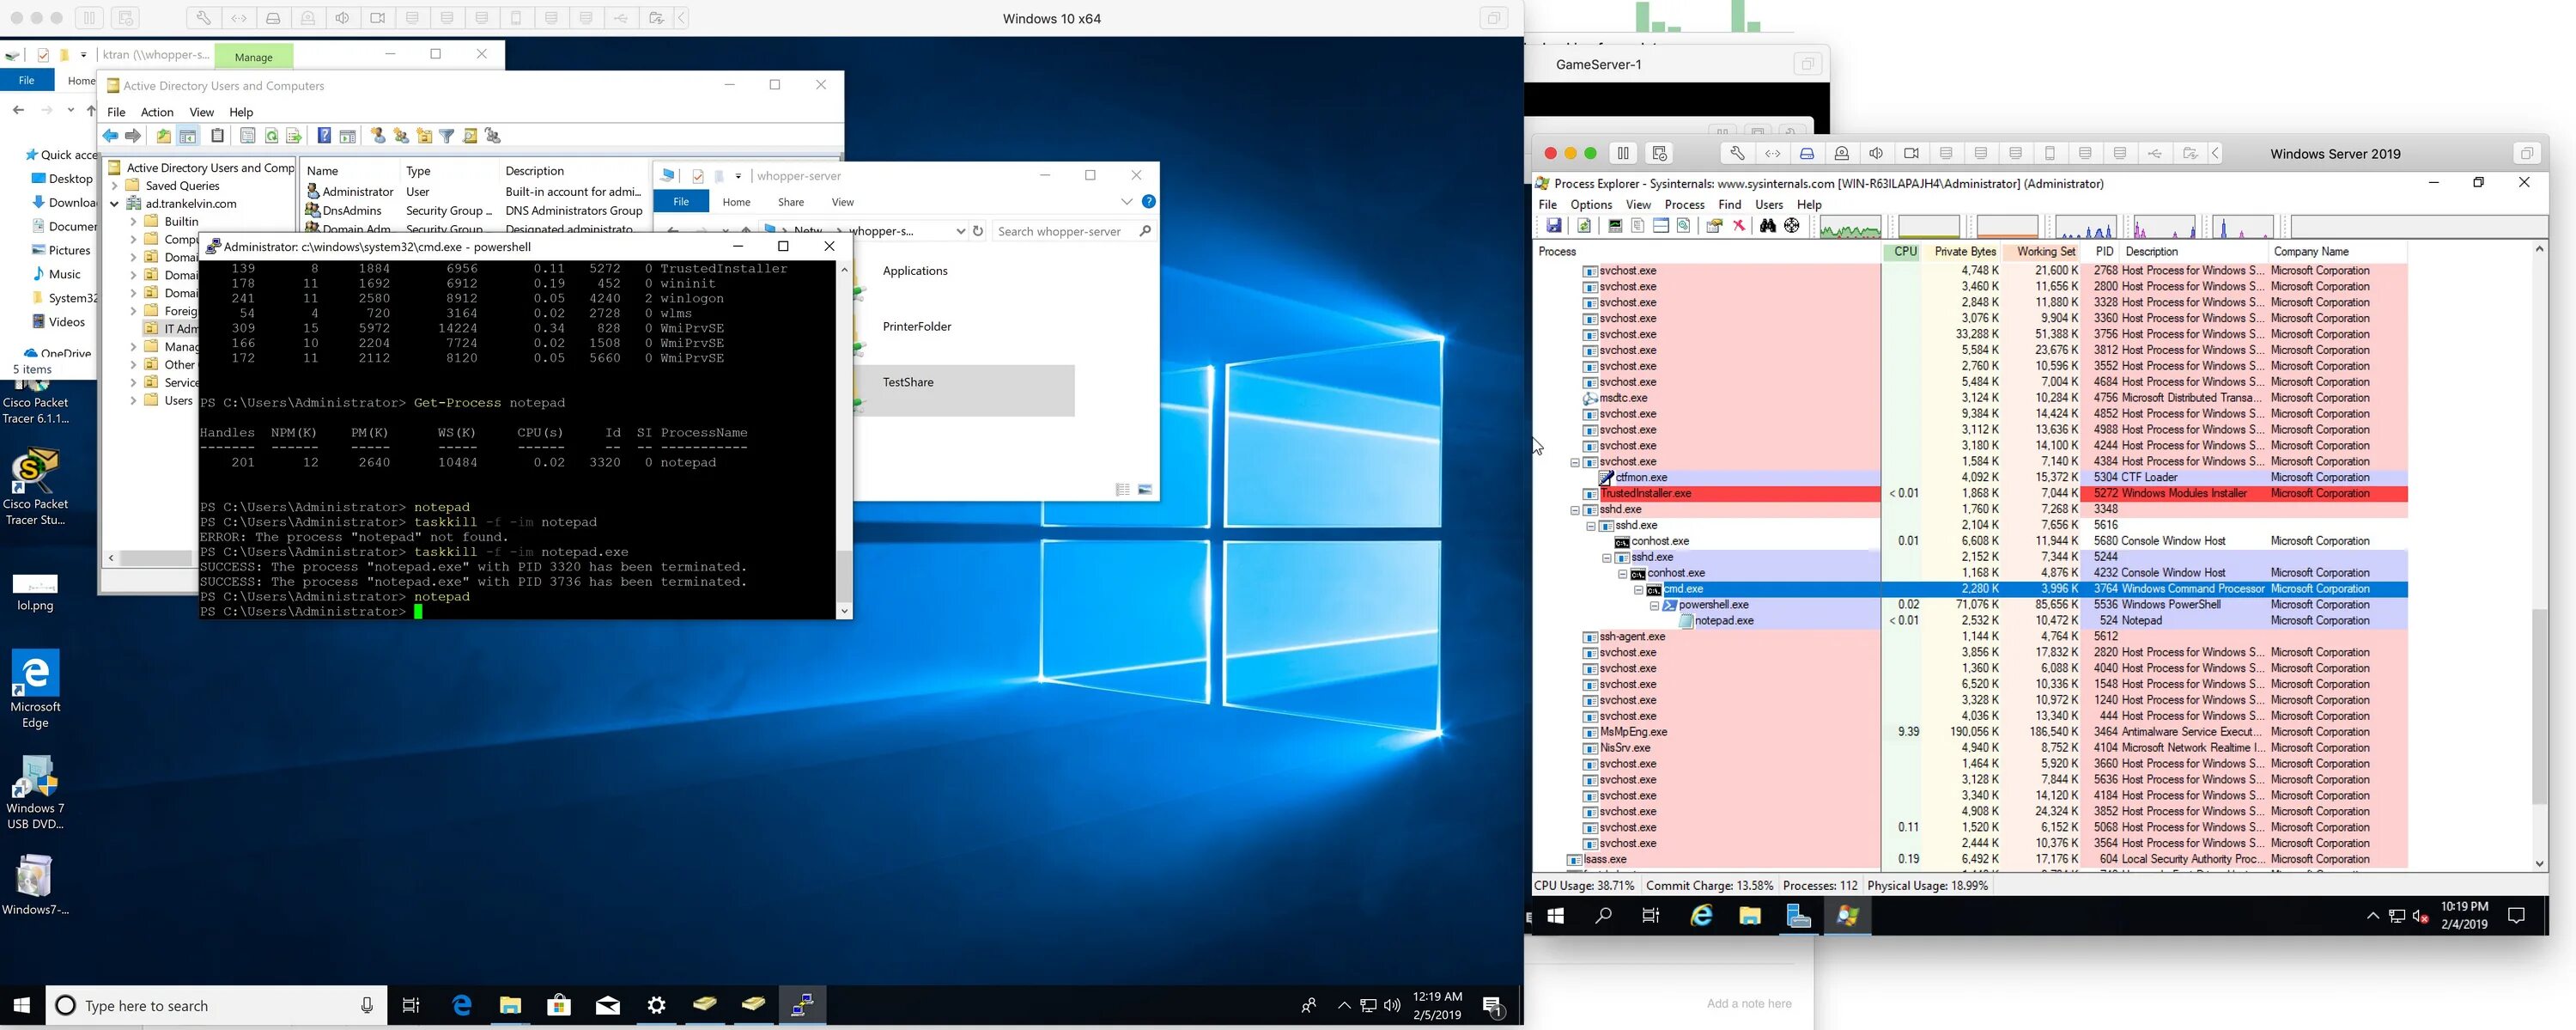Expand ribbon chevron in whopper-server window
The height and width of the screenshot is (1030, 2576).
1127,201
